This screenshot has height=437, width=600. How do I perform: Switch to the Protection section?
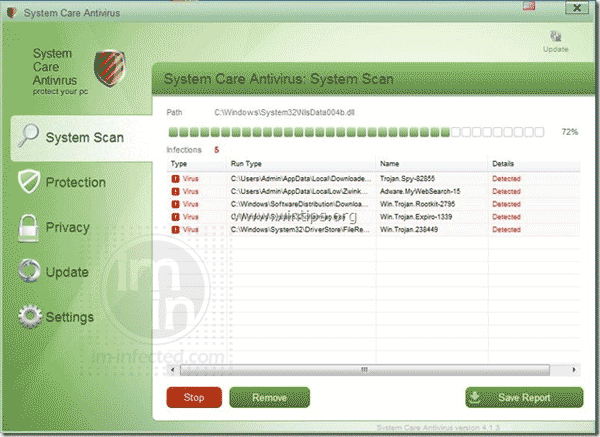[75, 182]
